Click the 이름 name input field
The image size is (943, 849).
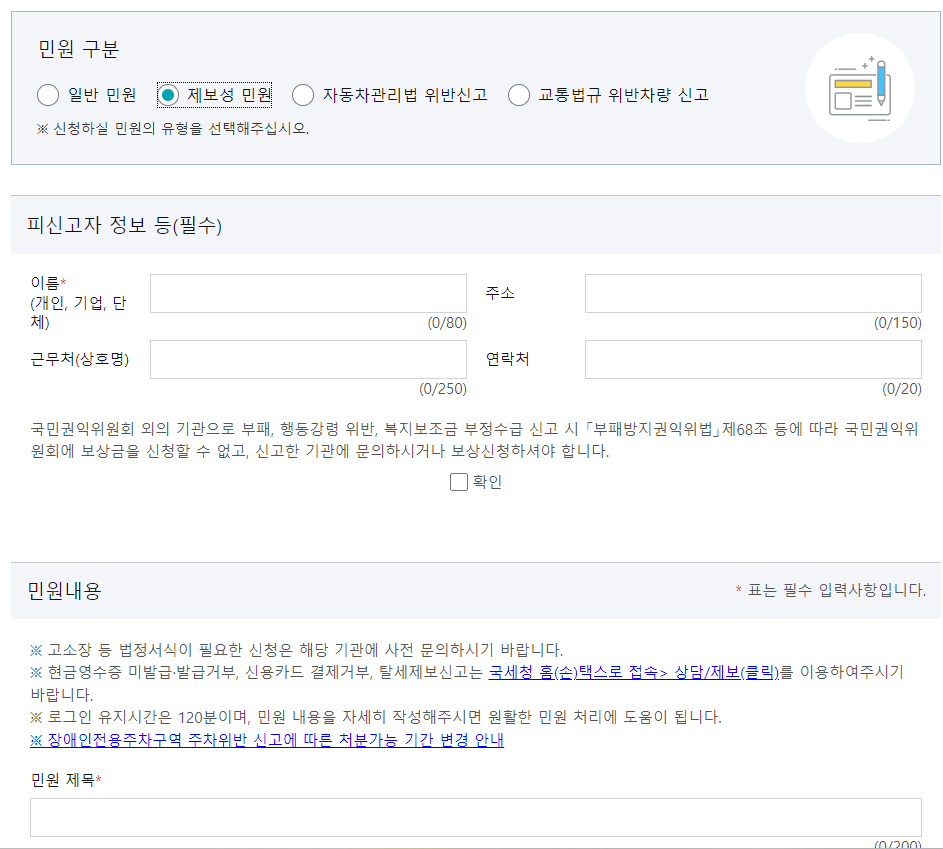point(307,293)
